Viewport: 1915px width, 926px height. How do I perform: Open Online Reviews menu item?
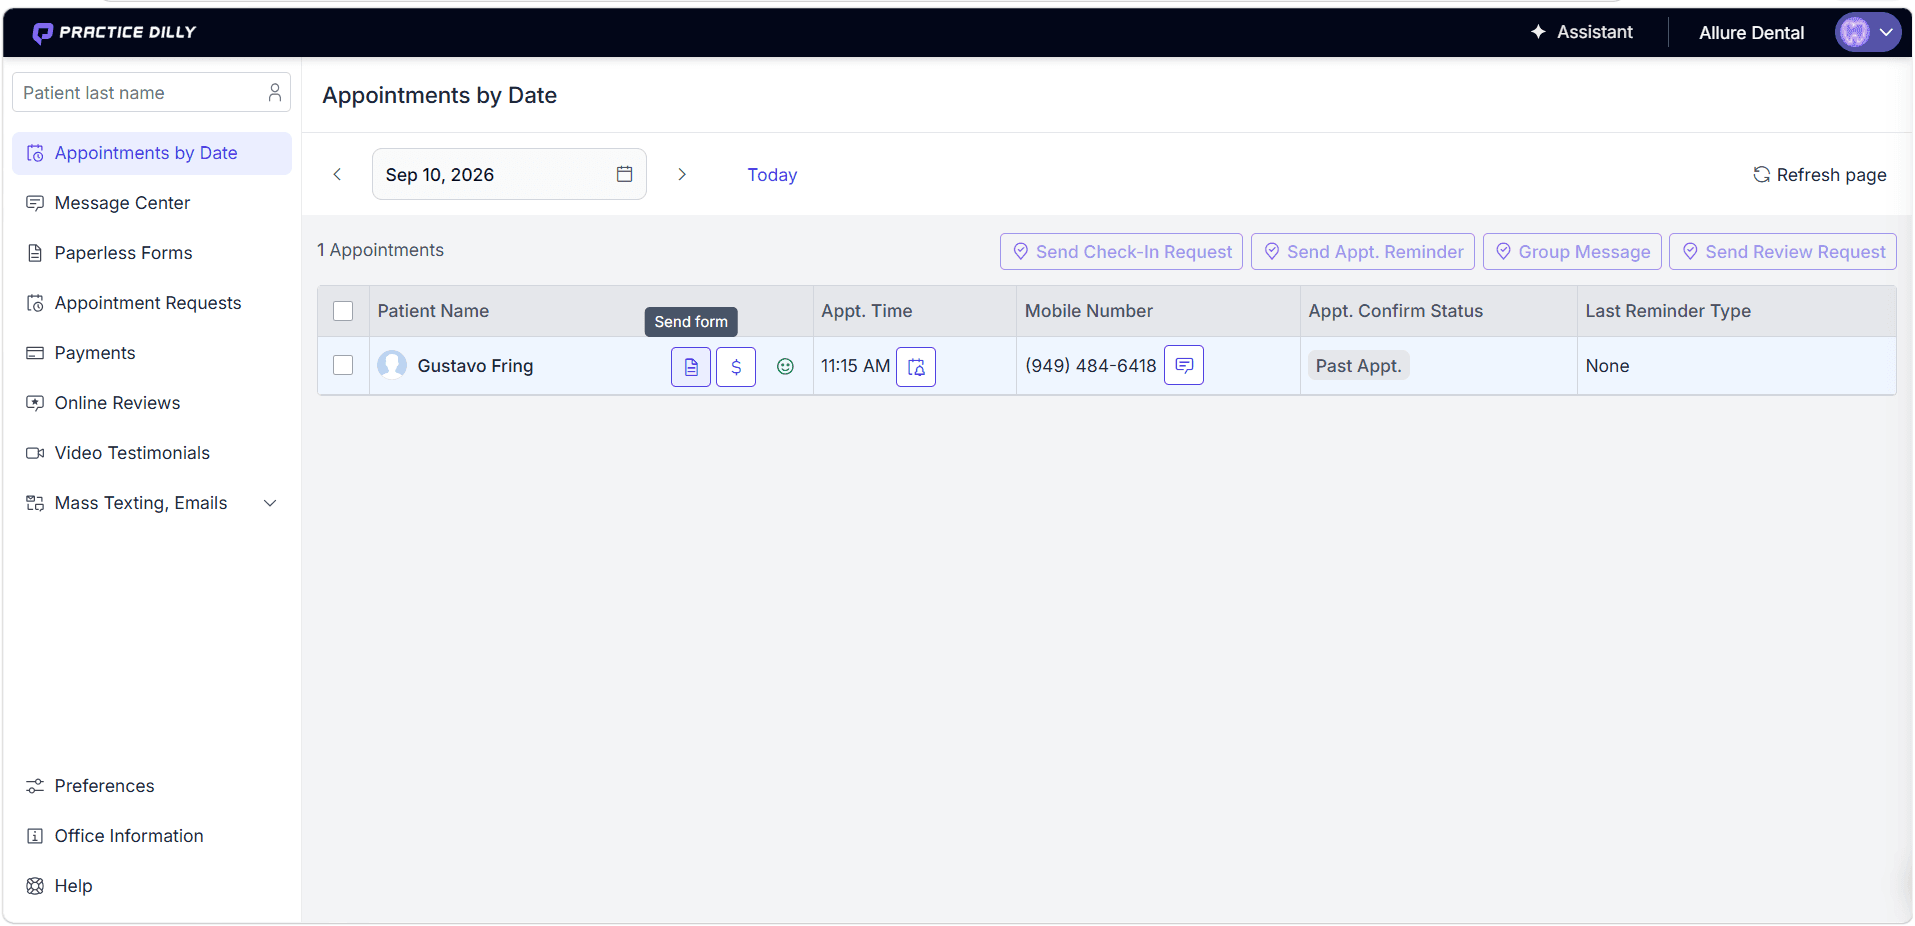pyautogui.click(x=152, y=403)
